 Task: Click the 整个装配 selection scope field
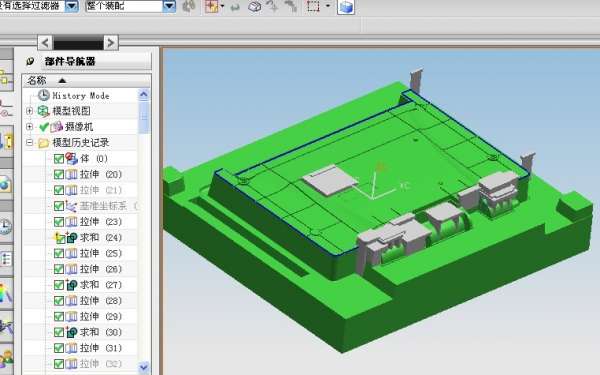[124, 6]
